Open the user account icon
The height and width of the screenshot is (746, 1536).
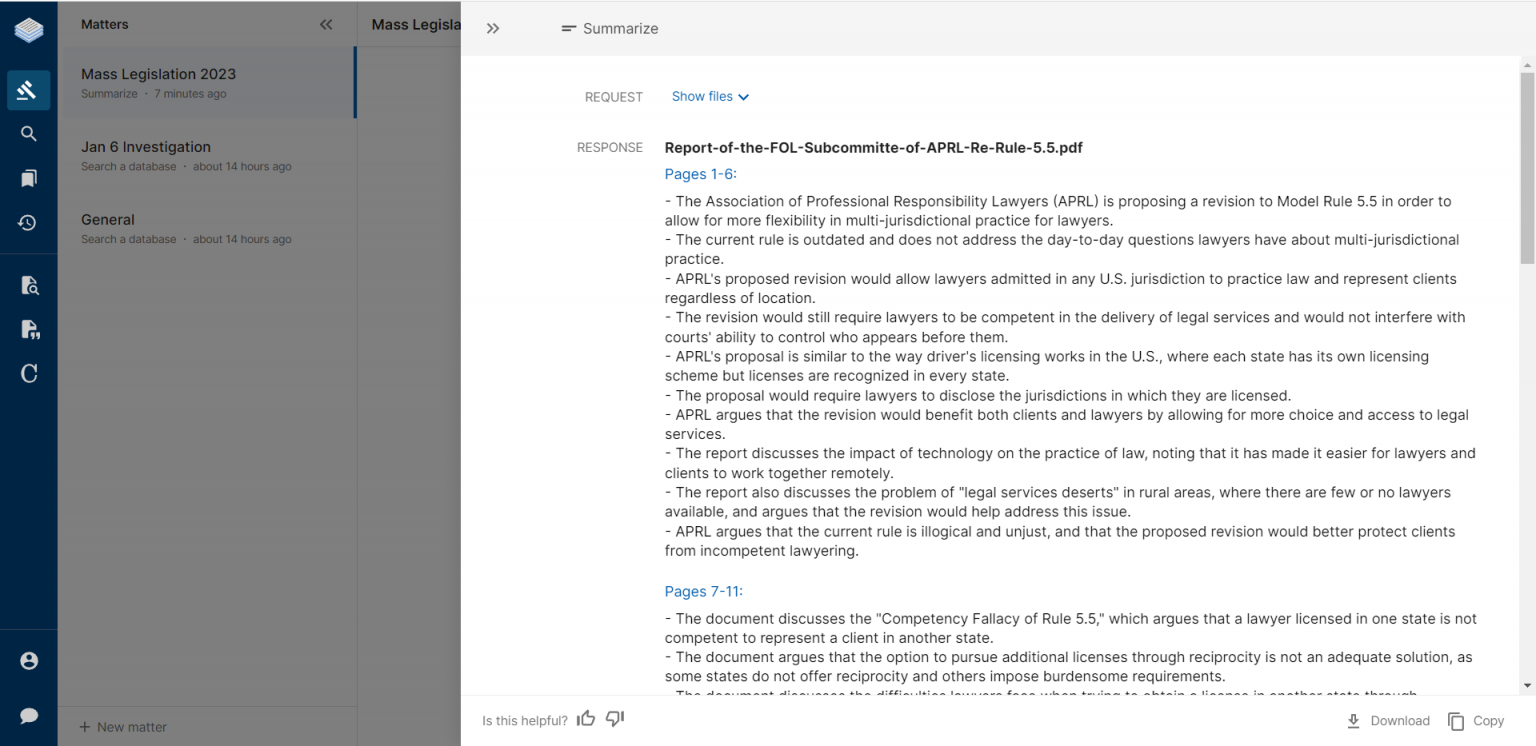(29, 661)
